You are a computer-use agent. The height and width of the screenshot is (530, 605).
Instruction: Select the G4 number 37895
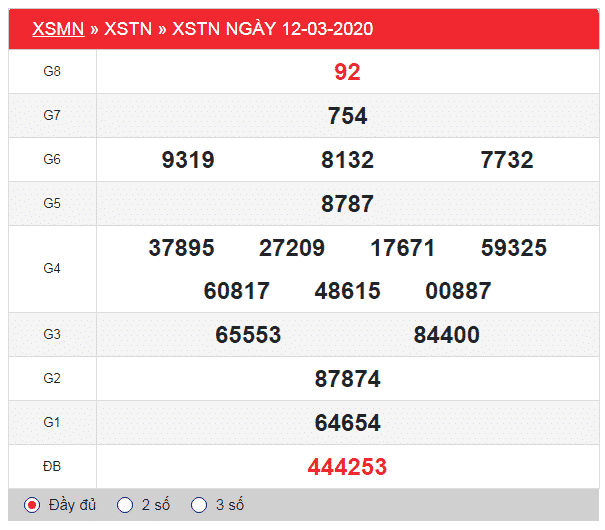coord(181,248)
